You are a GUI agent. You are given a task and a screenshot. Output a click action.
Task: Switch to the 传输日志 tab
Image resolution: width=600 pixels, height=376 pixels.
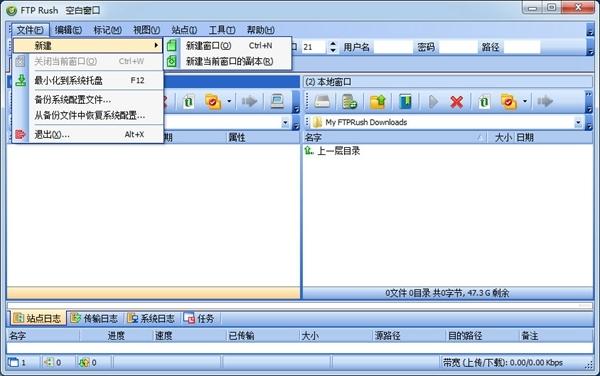pos(95,318)
